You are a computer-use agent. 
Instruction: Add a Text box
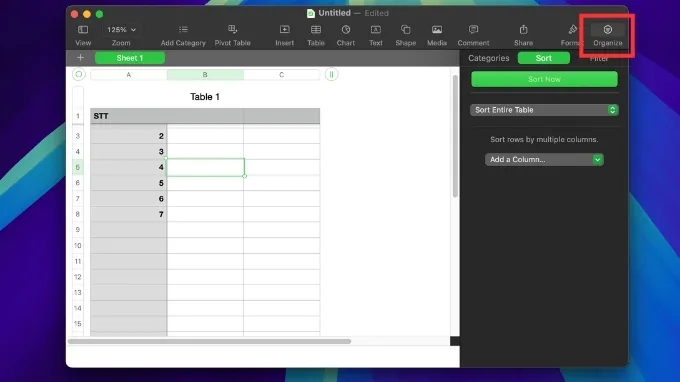[x=376, y=29]
